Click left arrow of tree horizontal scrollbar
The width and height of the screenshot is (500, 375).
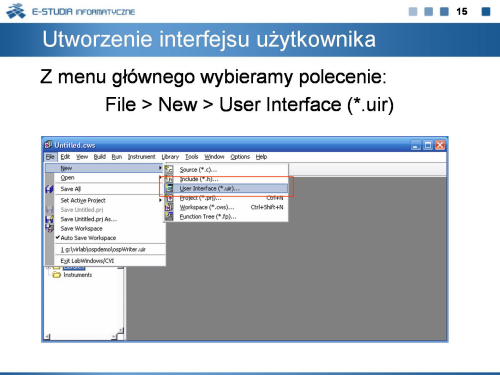tap(47, 337)
